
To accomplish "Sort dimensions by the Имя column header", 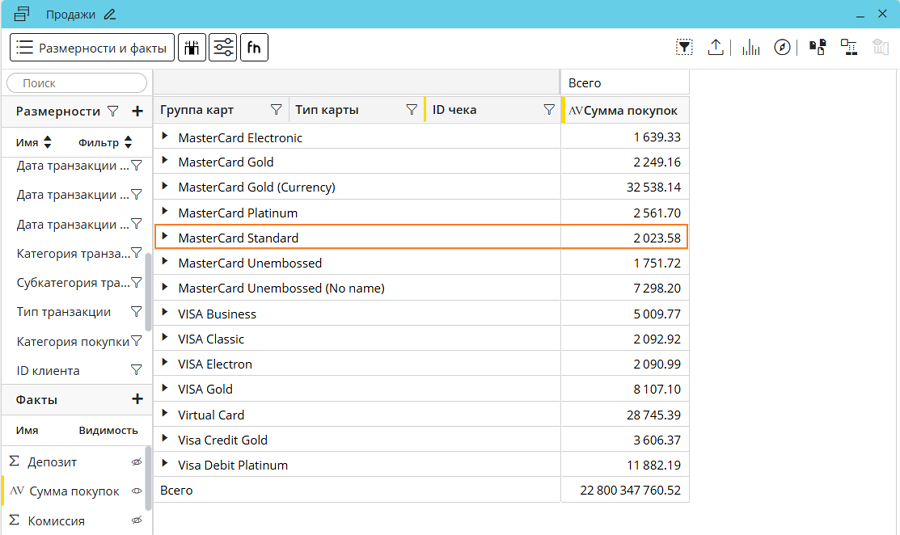I will [x=34, y=143].
